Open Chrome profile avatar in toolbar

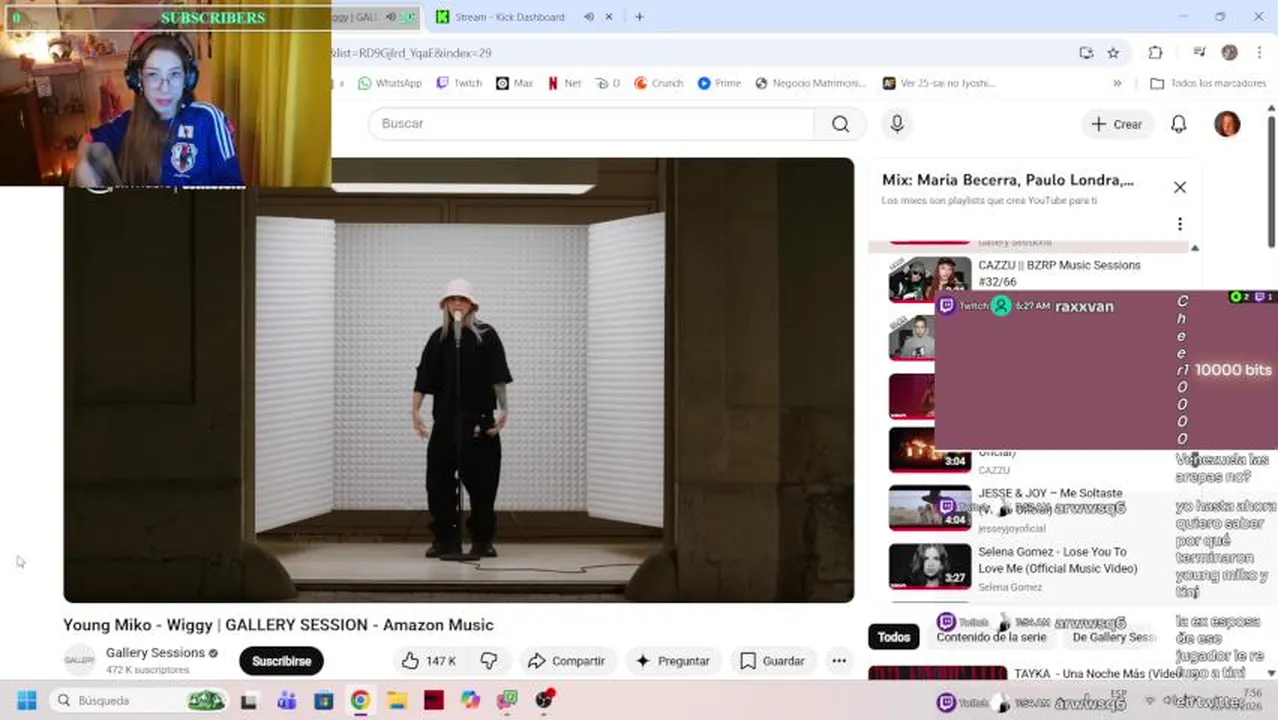tap(1230, 53)
